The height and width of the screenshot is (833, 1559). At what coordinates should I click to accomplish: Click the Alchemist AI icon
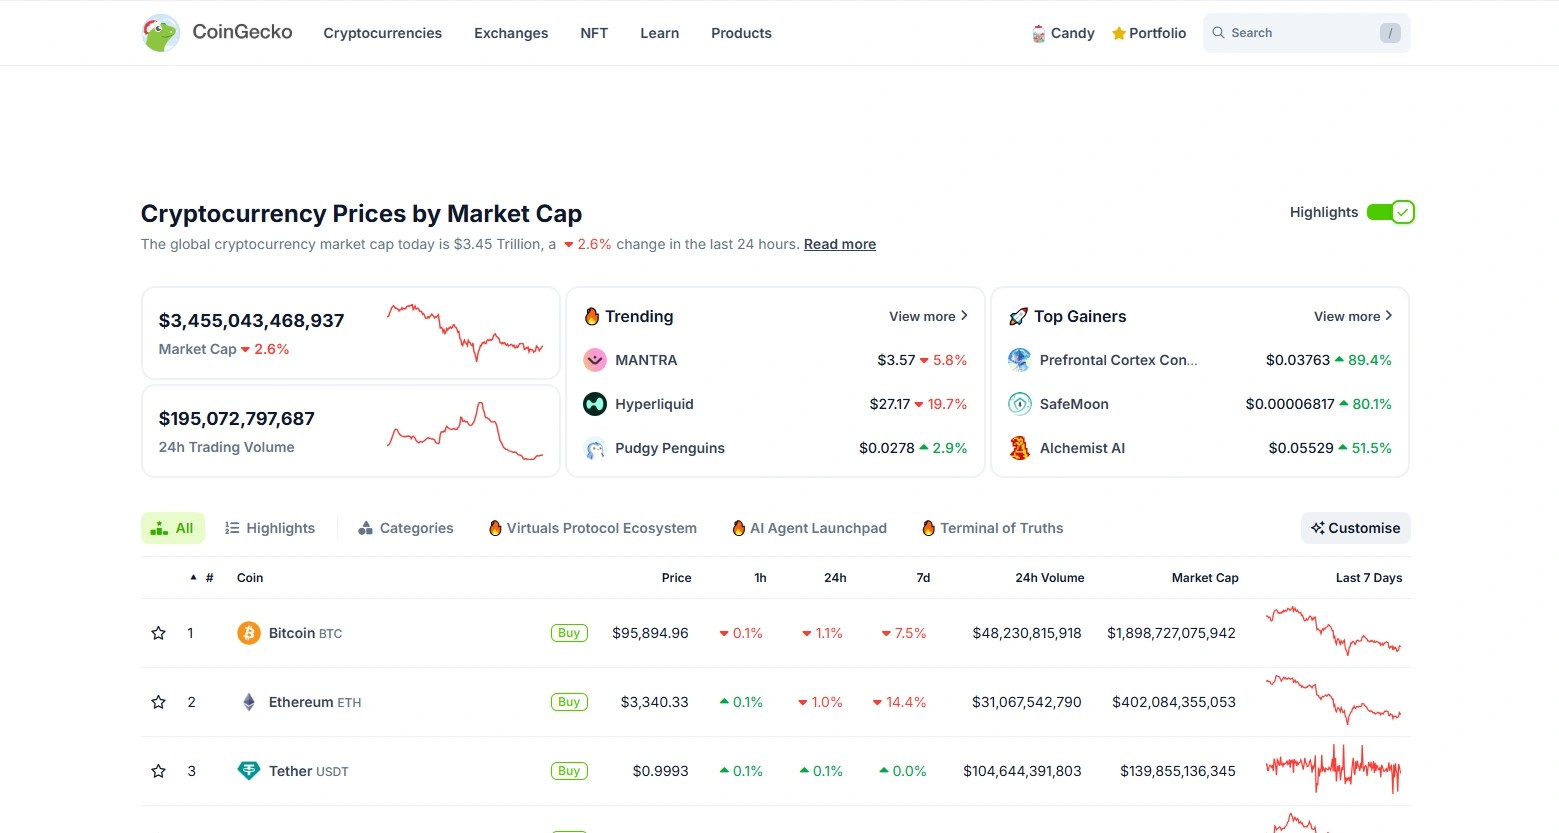click(x=1019, y=448)
